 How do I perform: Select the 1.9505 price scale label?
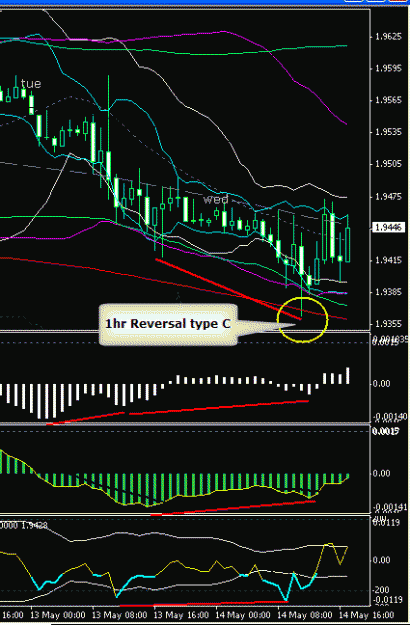(388, 164)
